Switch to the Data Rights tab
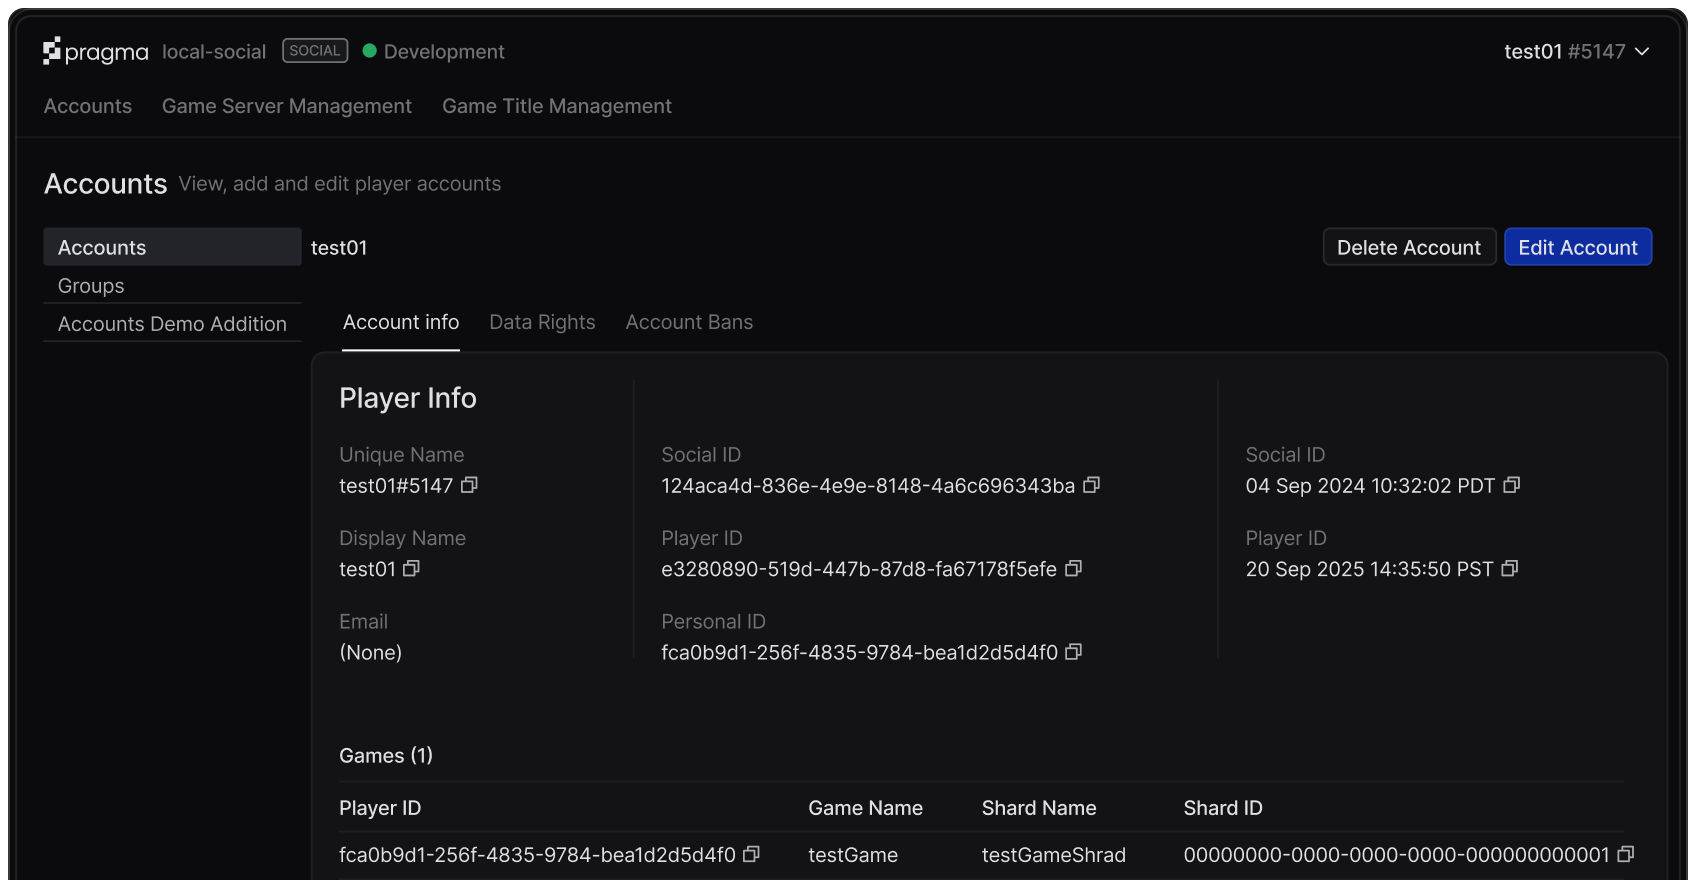 tap(542, 322)
